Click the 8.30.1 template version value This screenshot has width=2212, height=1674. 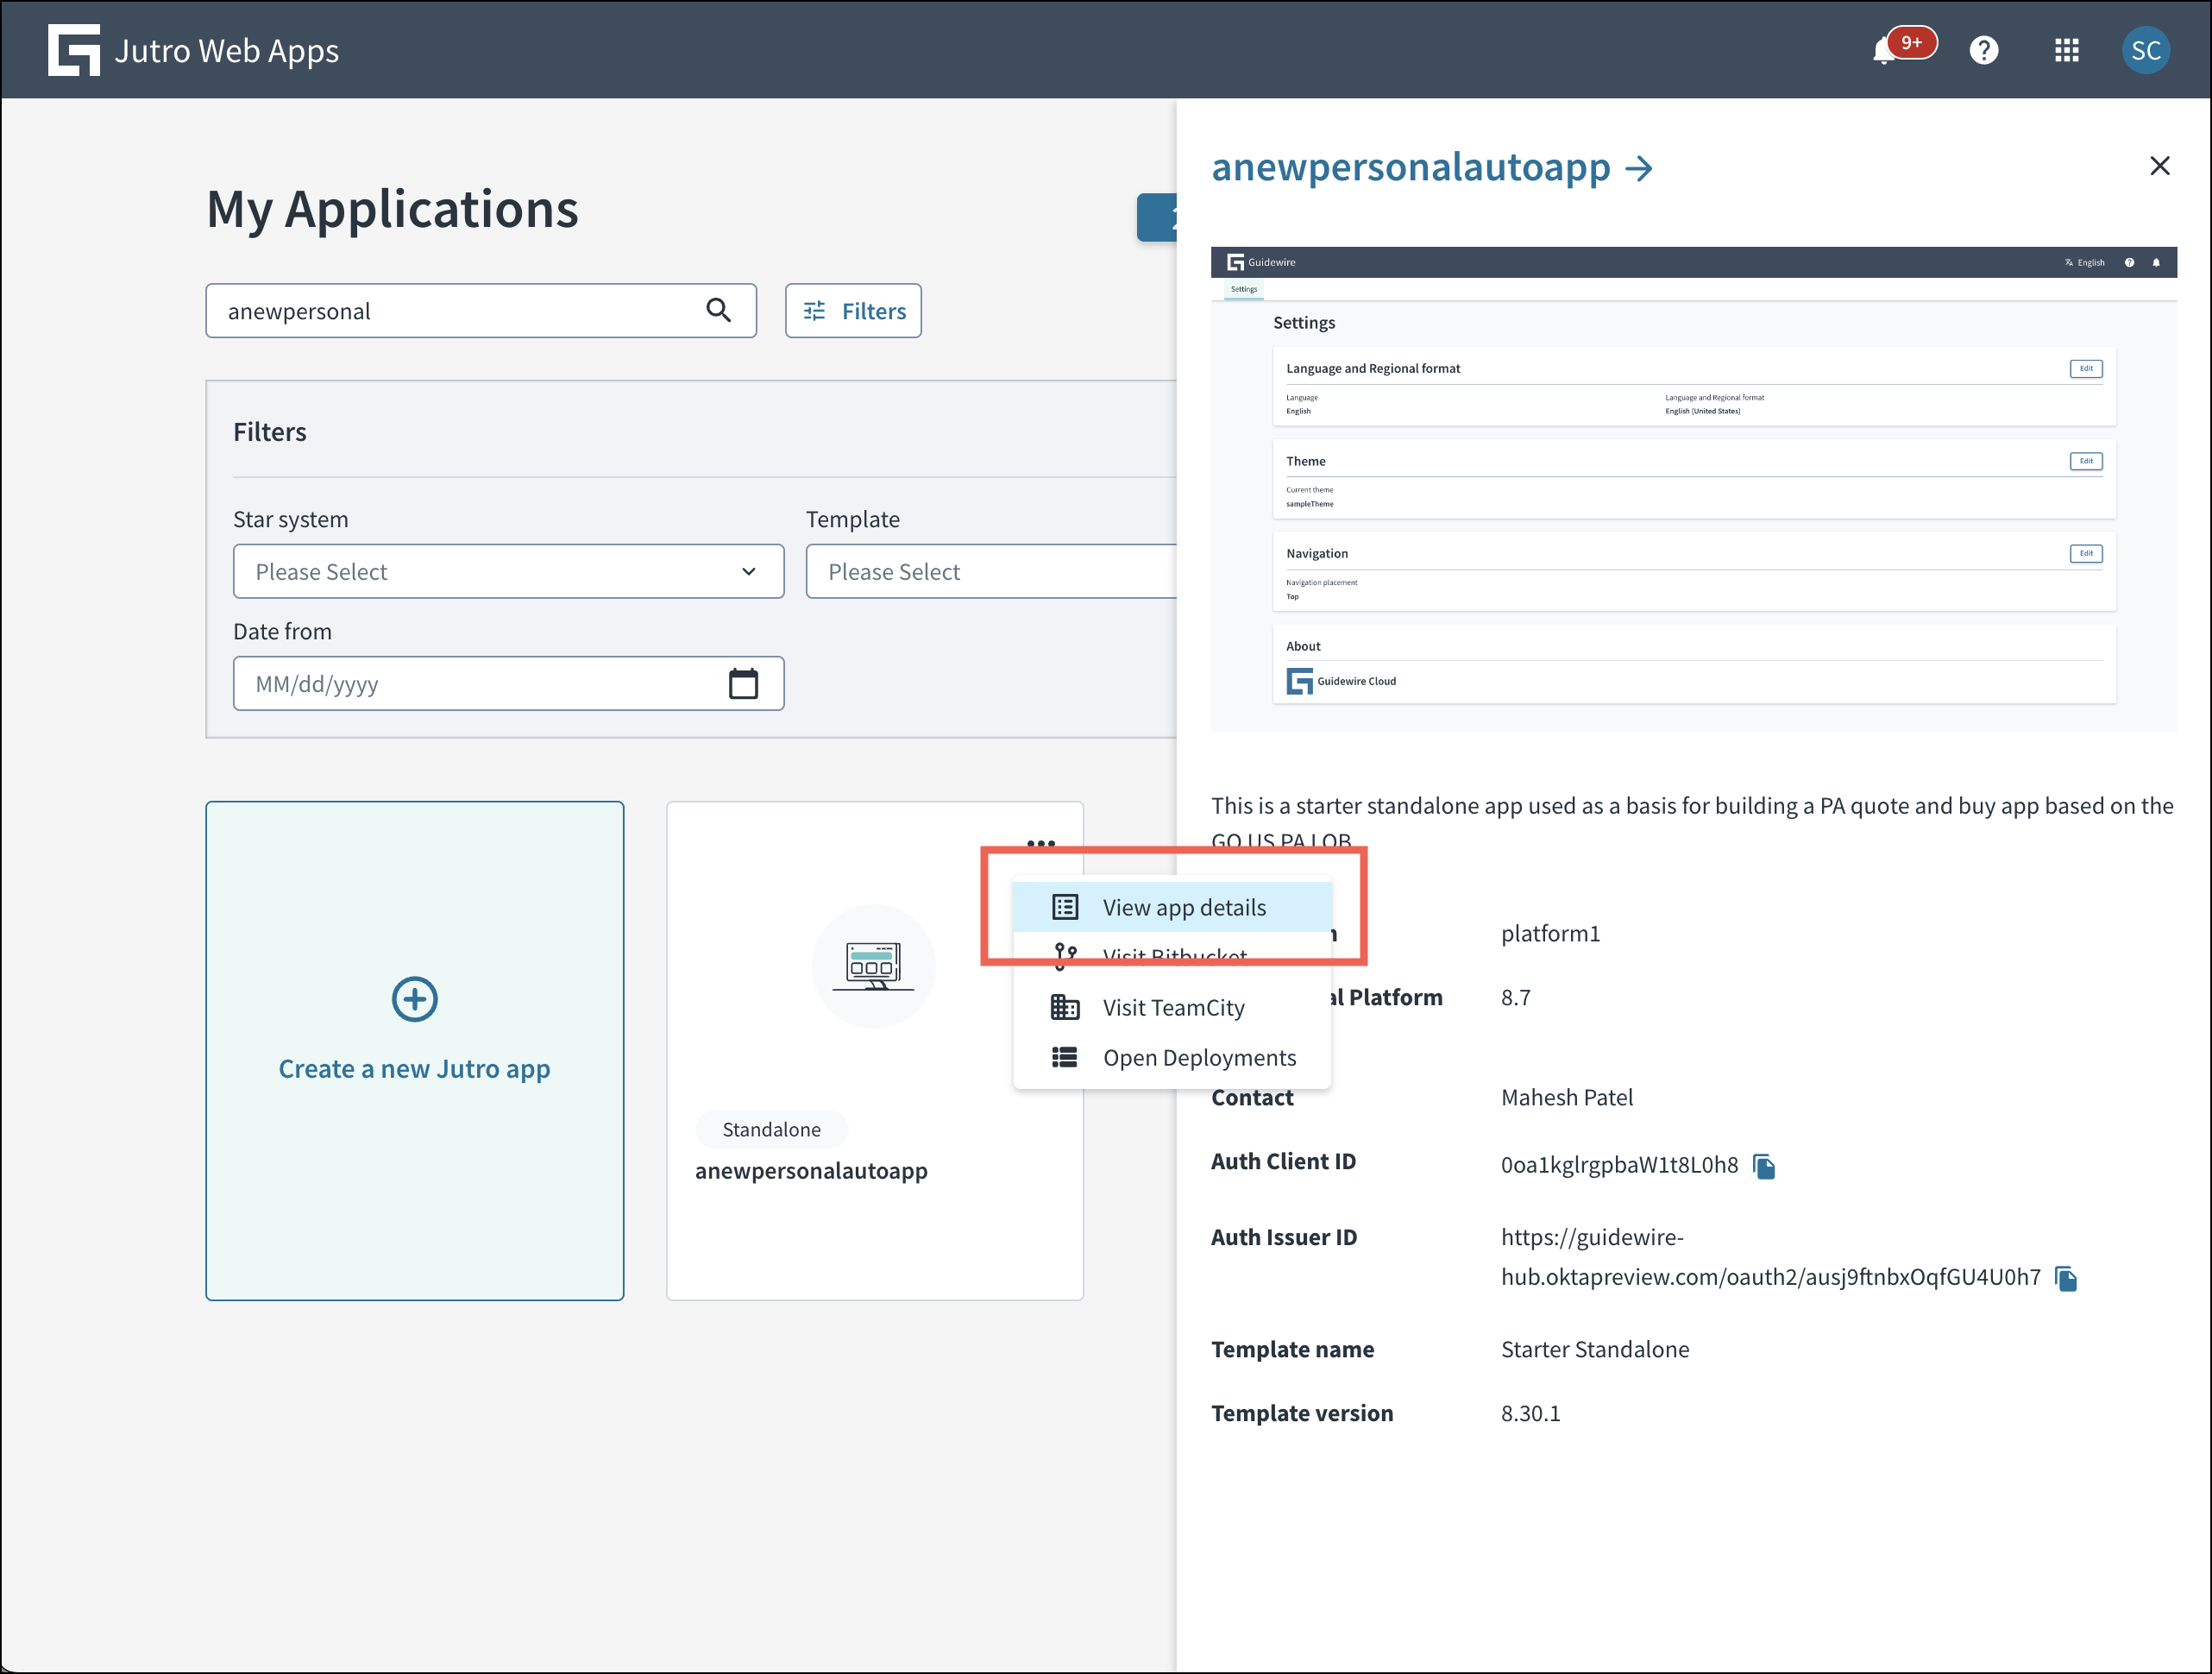(1530, 1413)
